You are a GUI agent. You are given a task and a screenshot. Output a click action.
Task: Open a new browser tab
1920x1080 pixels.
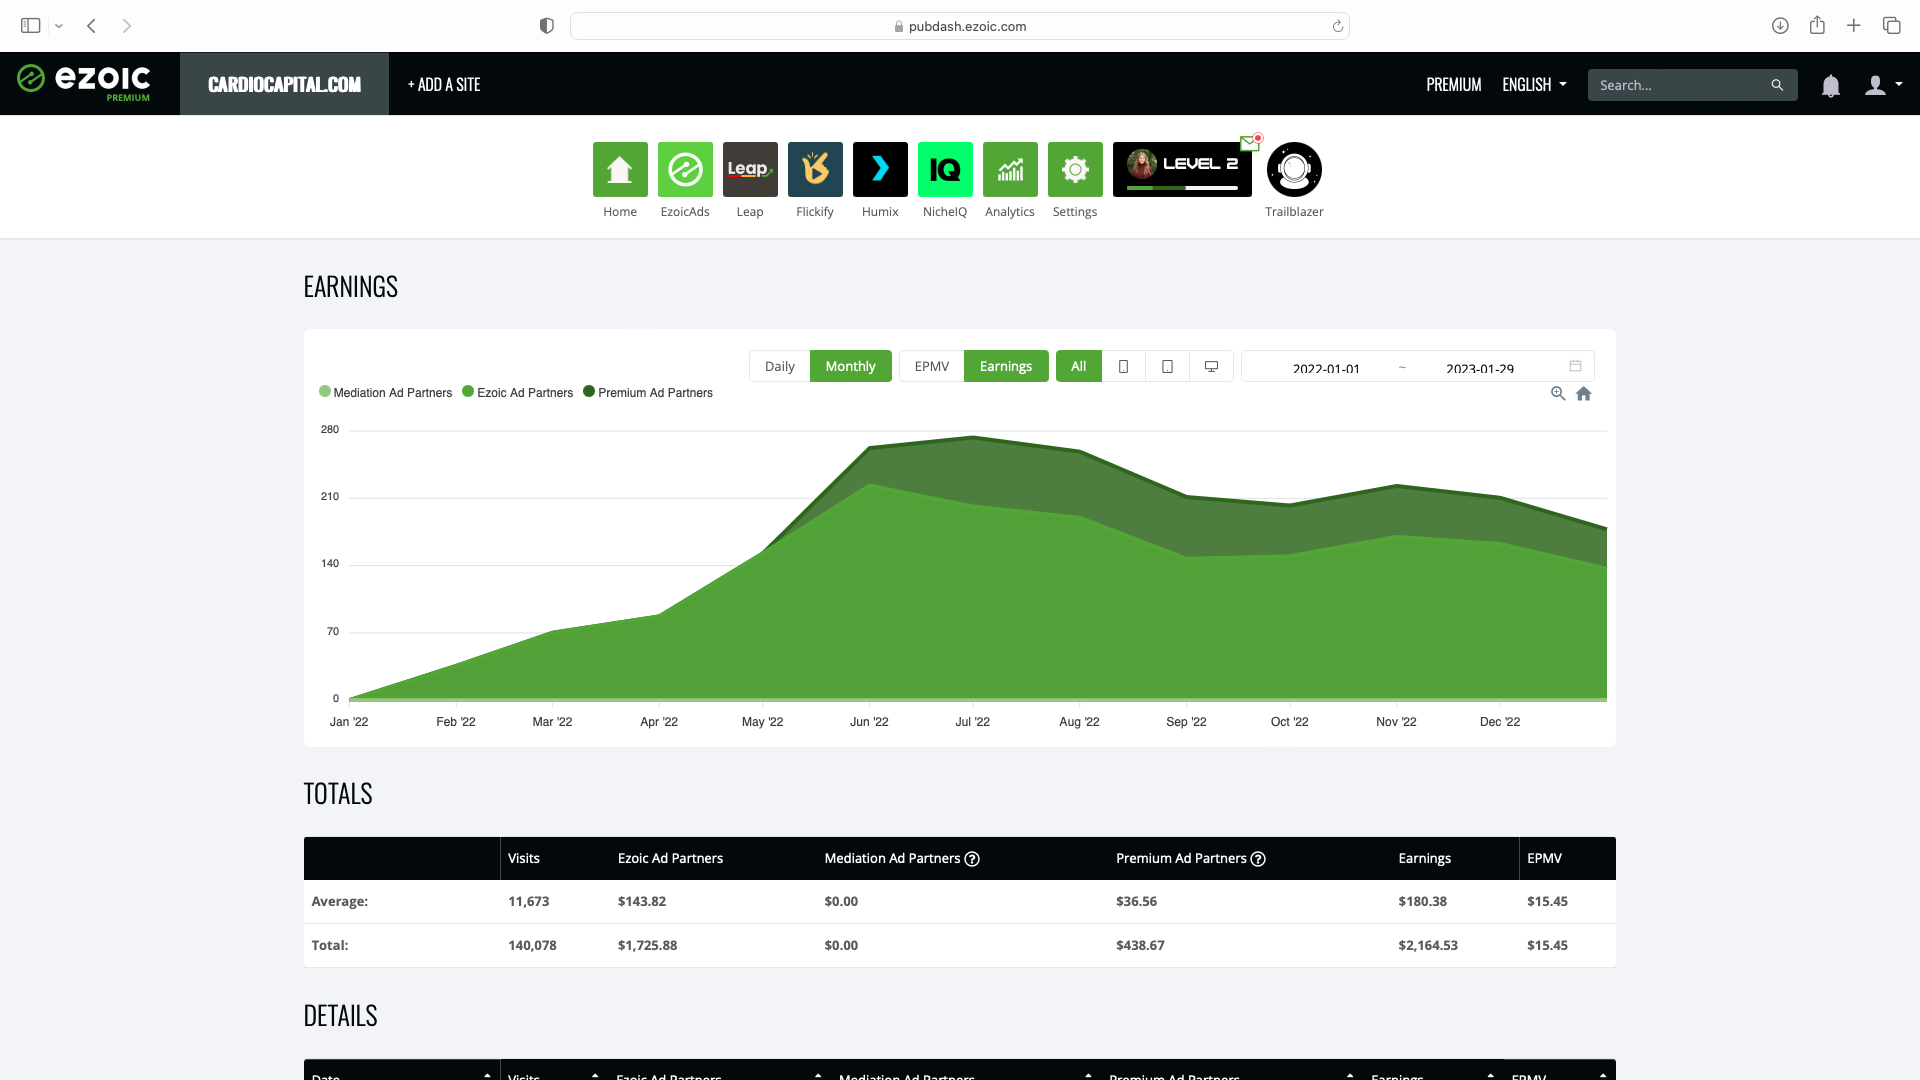click(x=1854, y=26)
